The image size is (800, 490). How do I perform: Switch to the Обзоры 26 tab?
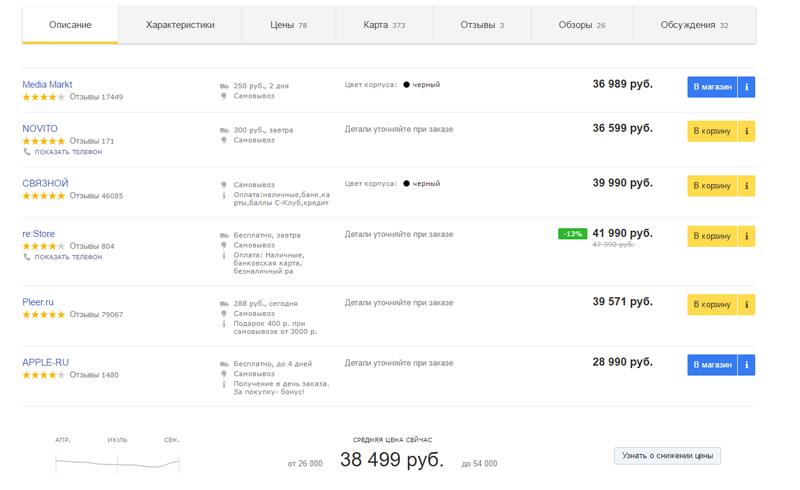pos(582,25)
